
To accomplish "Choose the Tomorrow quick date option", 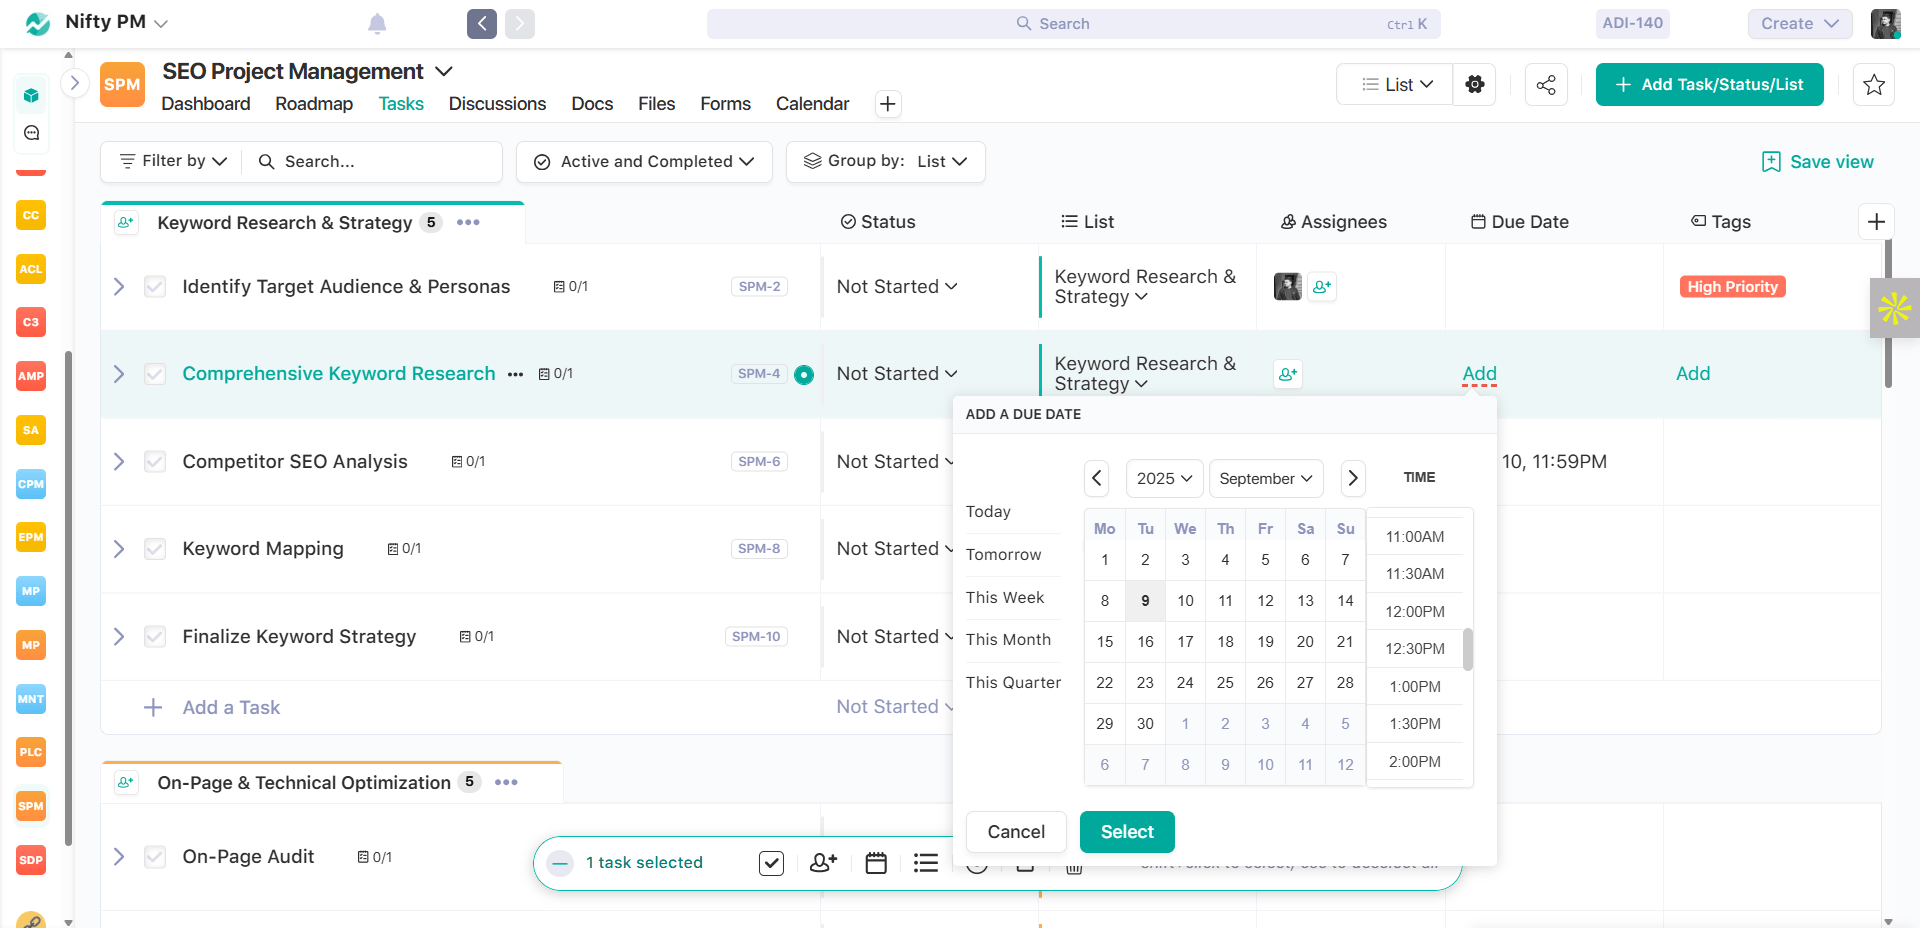I will pyautogui.click(x=1003, y=555).
